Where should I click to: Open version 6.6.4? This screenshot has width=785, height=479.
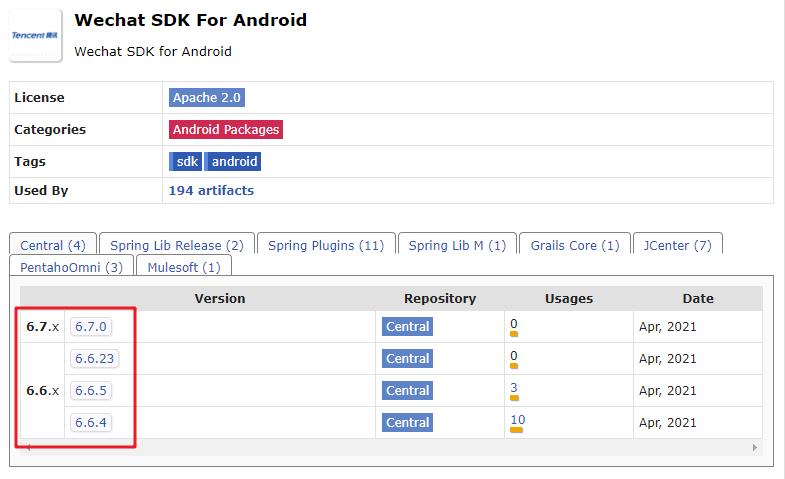point(91,423)
